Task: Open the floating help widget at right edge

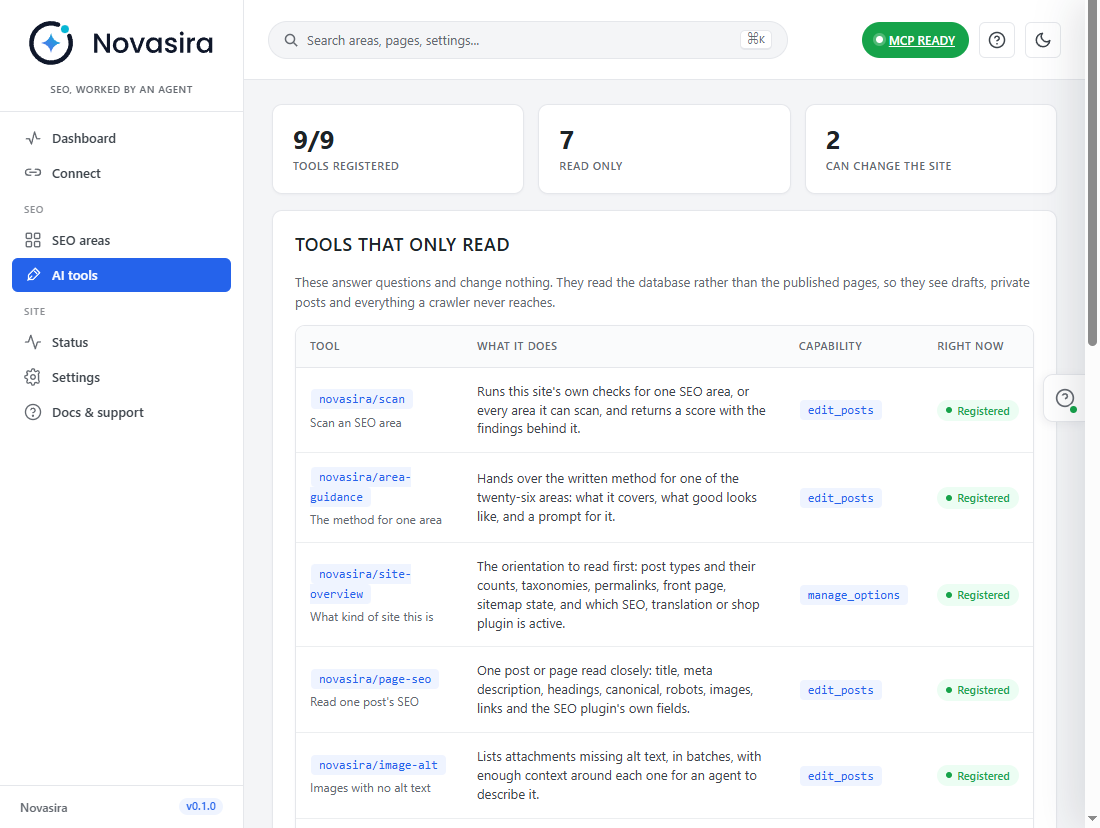Action: (1066, 399)
